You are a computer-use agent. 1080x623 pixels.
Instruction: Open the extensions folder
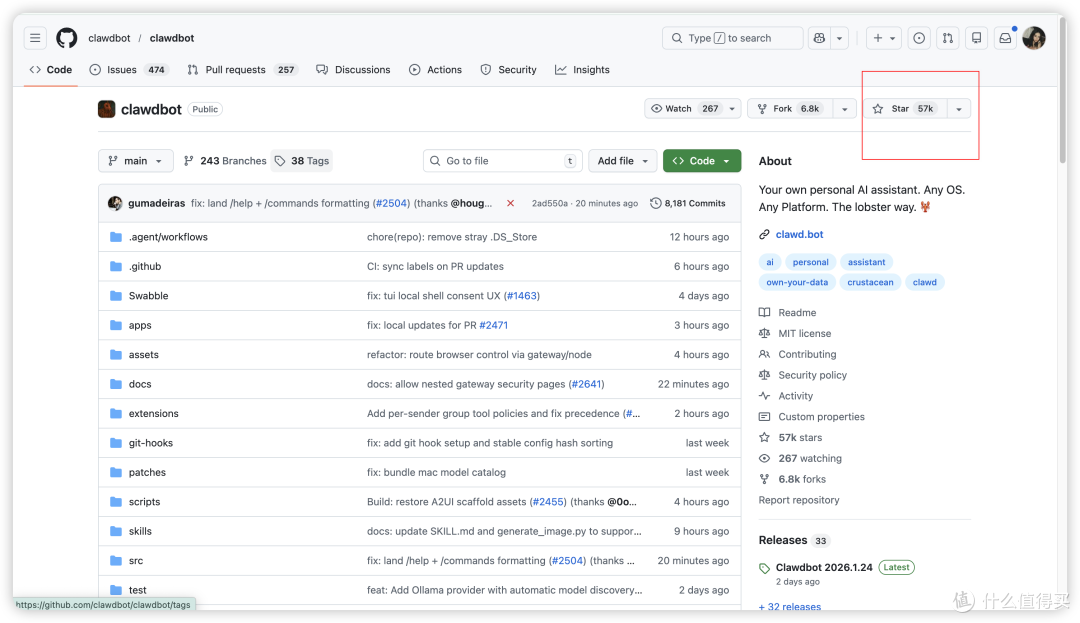(x=154, y=414)
